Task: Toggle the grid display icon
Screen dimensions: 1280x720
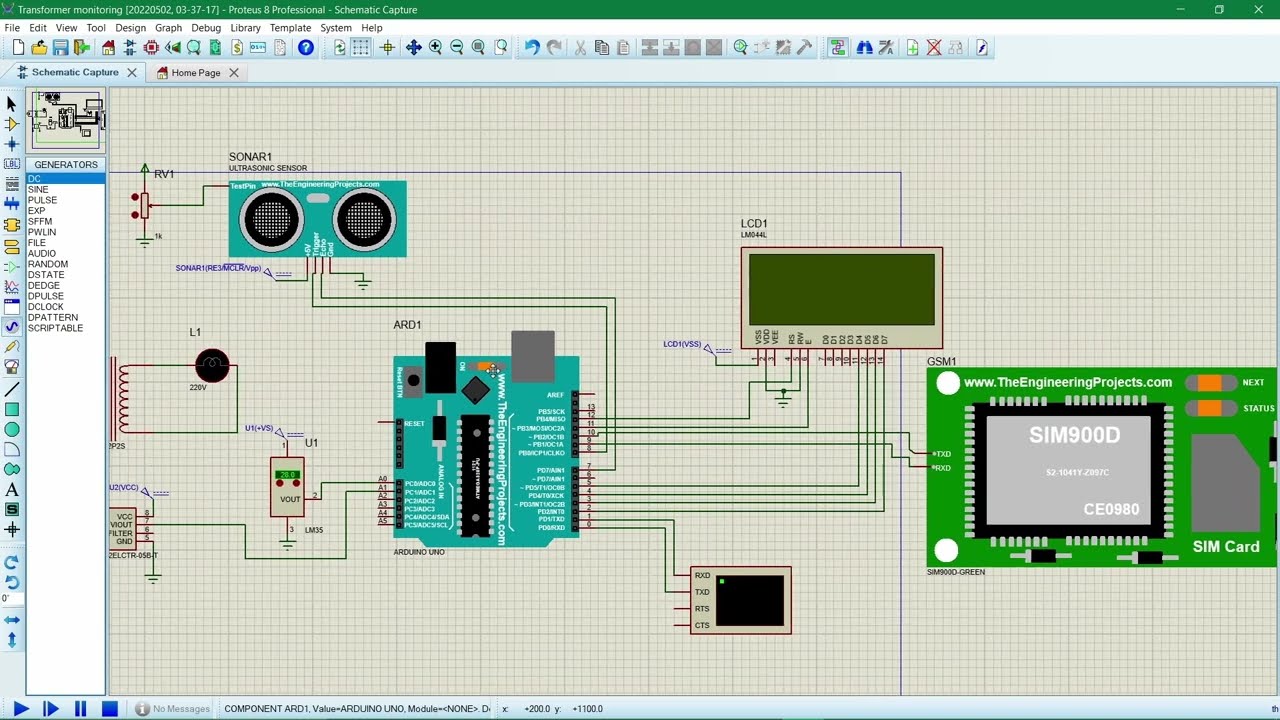Action: coord(361,47)
